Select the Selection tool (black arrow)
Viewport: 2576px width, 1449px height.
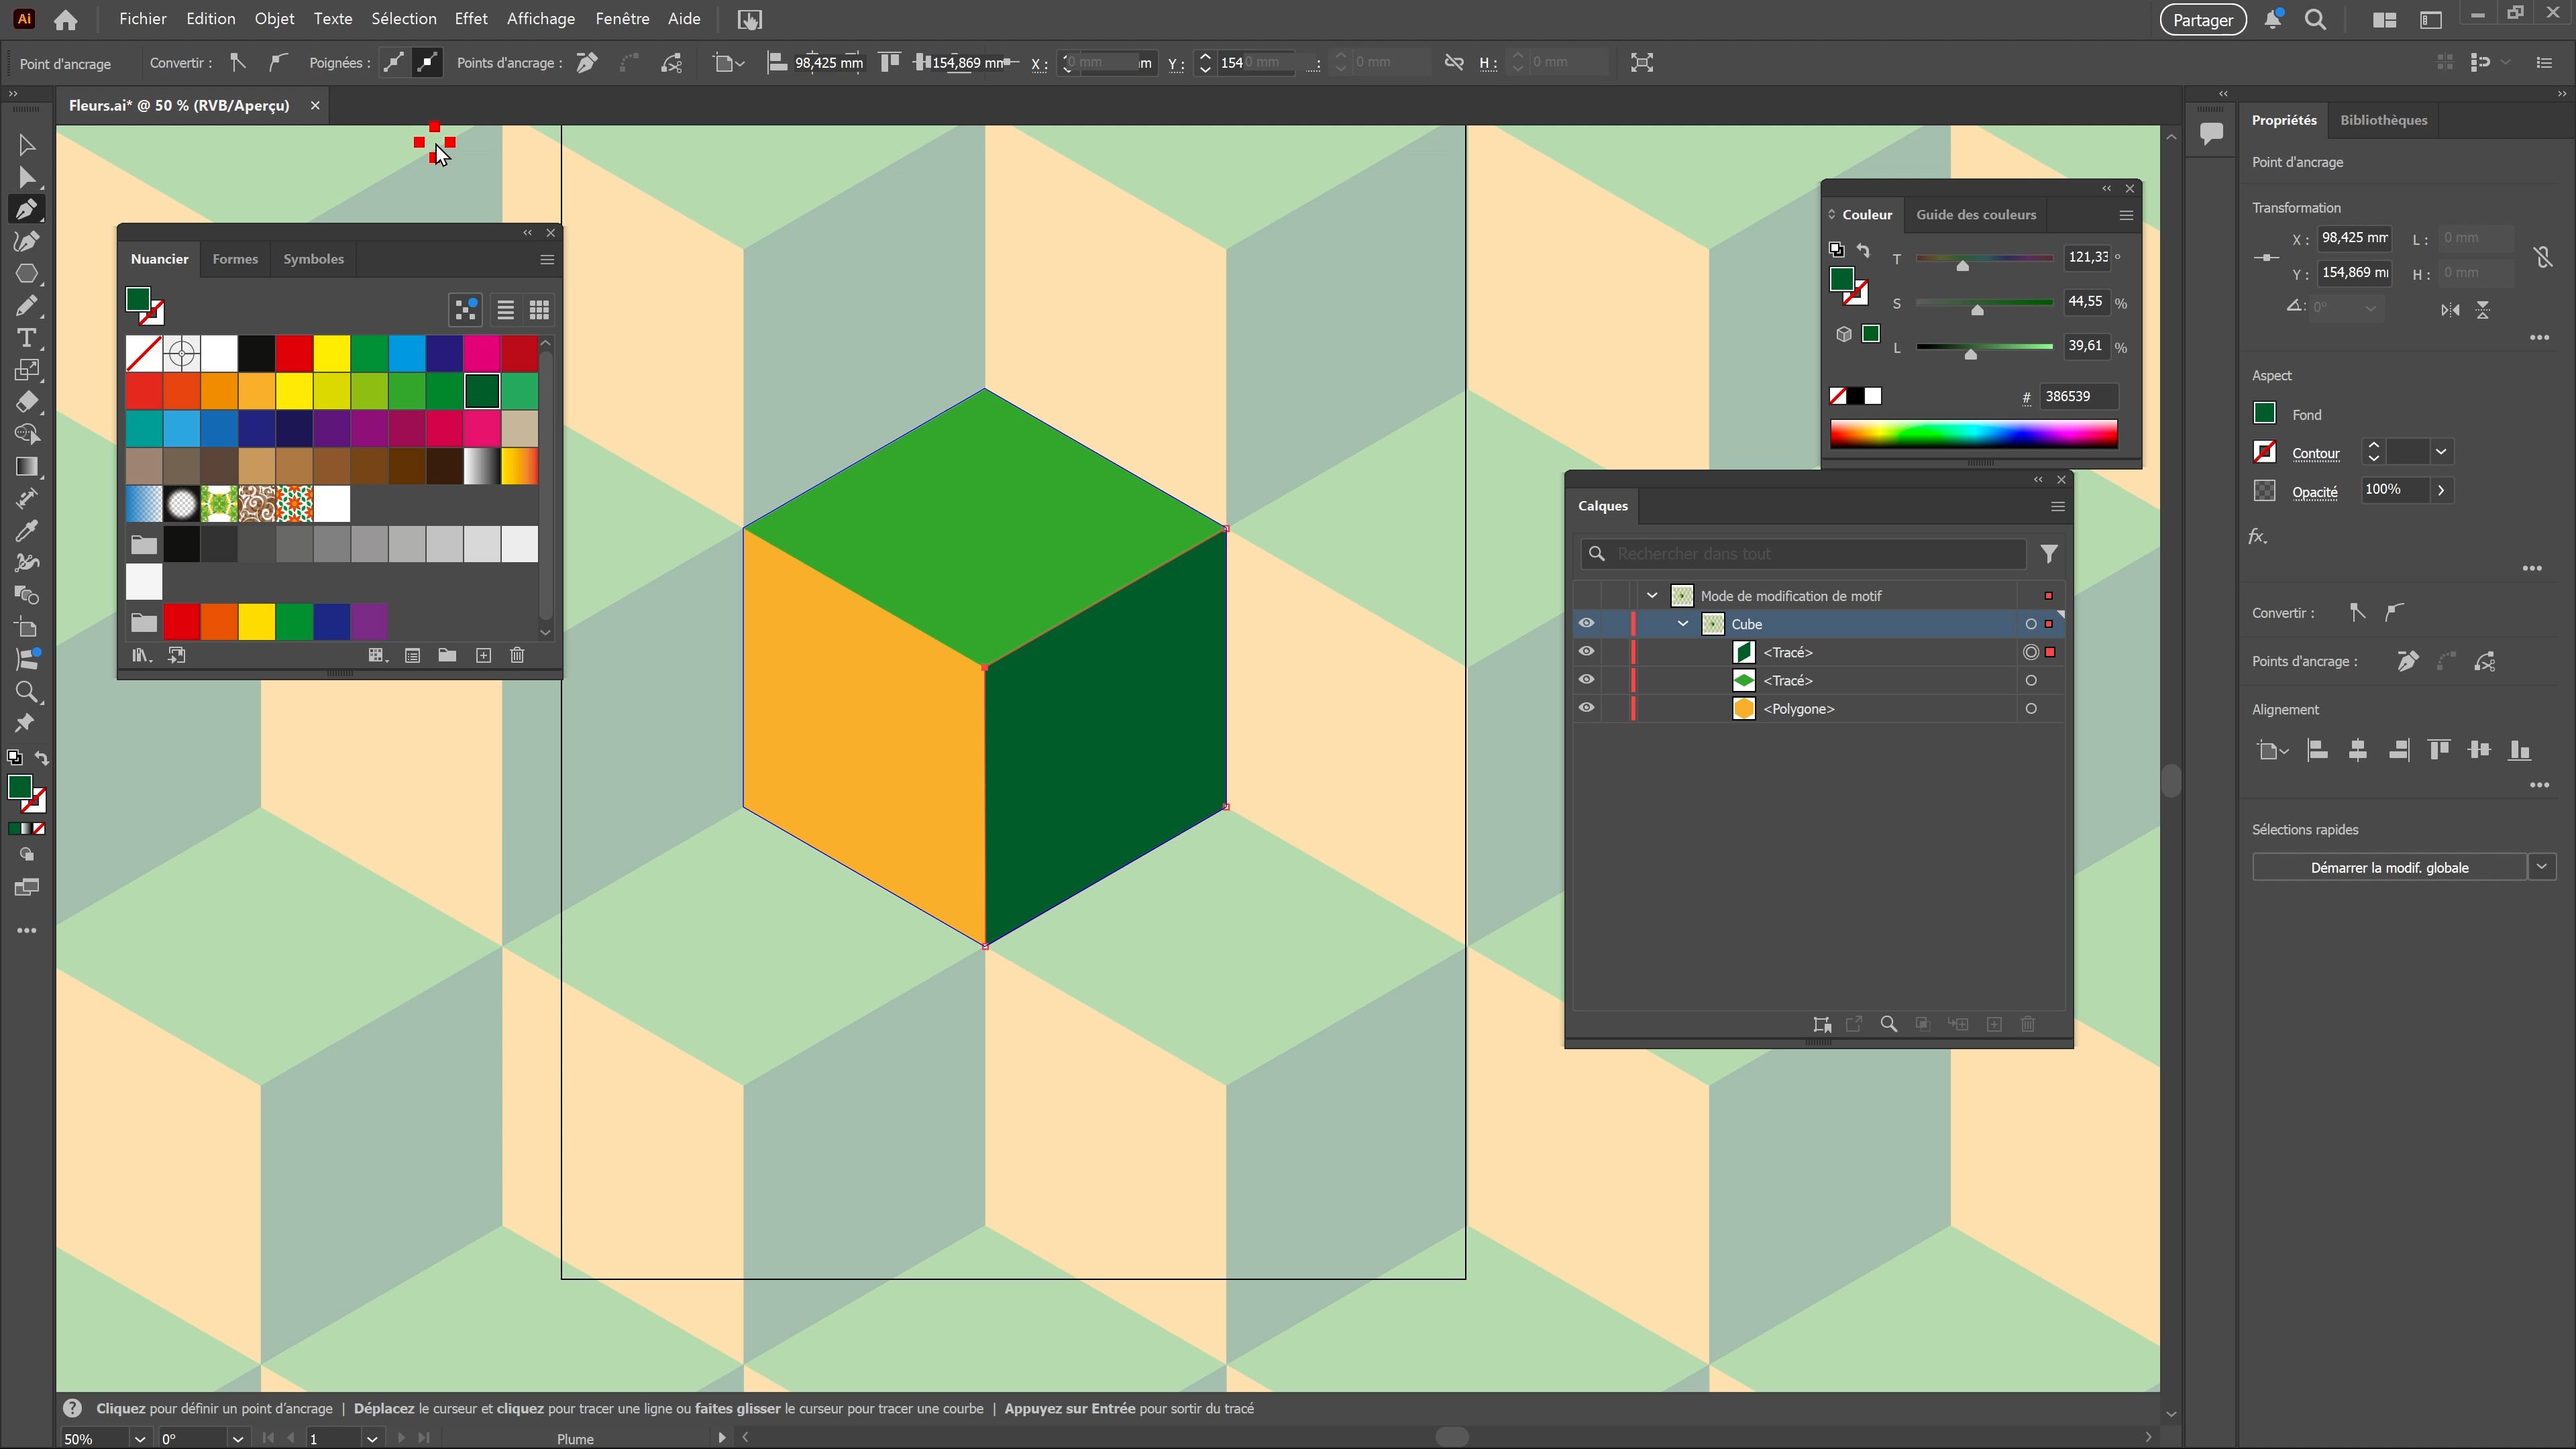pyautogui.click(x=27, y=146)
